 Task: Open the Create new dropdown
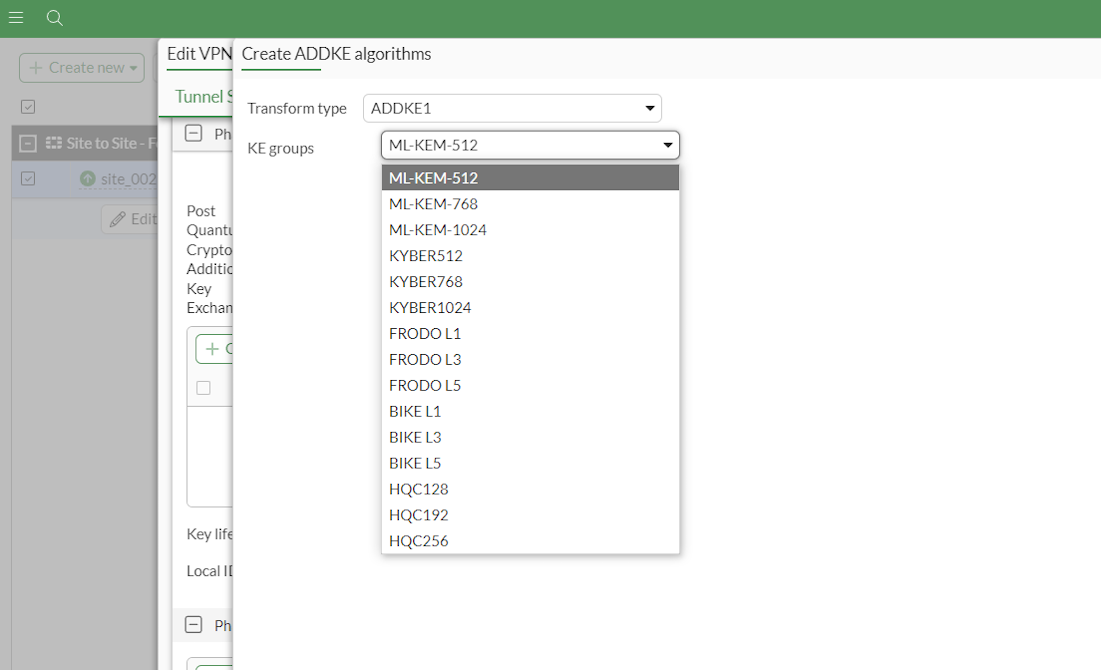pyautogui.click(x=81, y=67)
